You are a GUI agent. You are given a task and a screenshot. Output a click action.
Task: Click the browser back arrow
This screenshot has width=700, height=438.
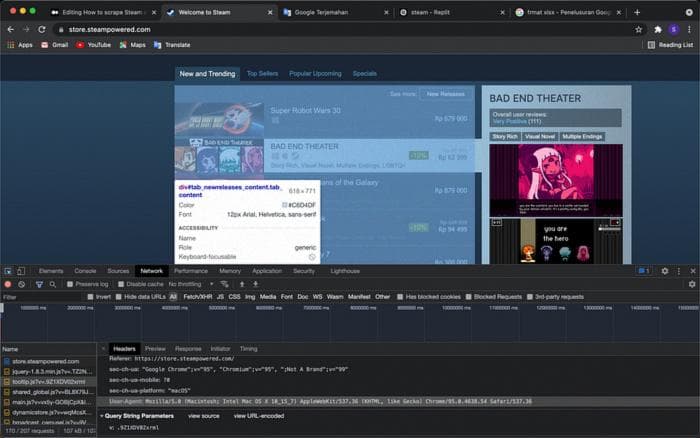(x=11, y=29)
